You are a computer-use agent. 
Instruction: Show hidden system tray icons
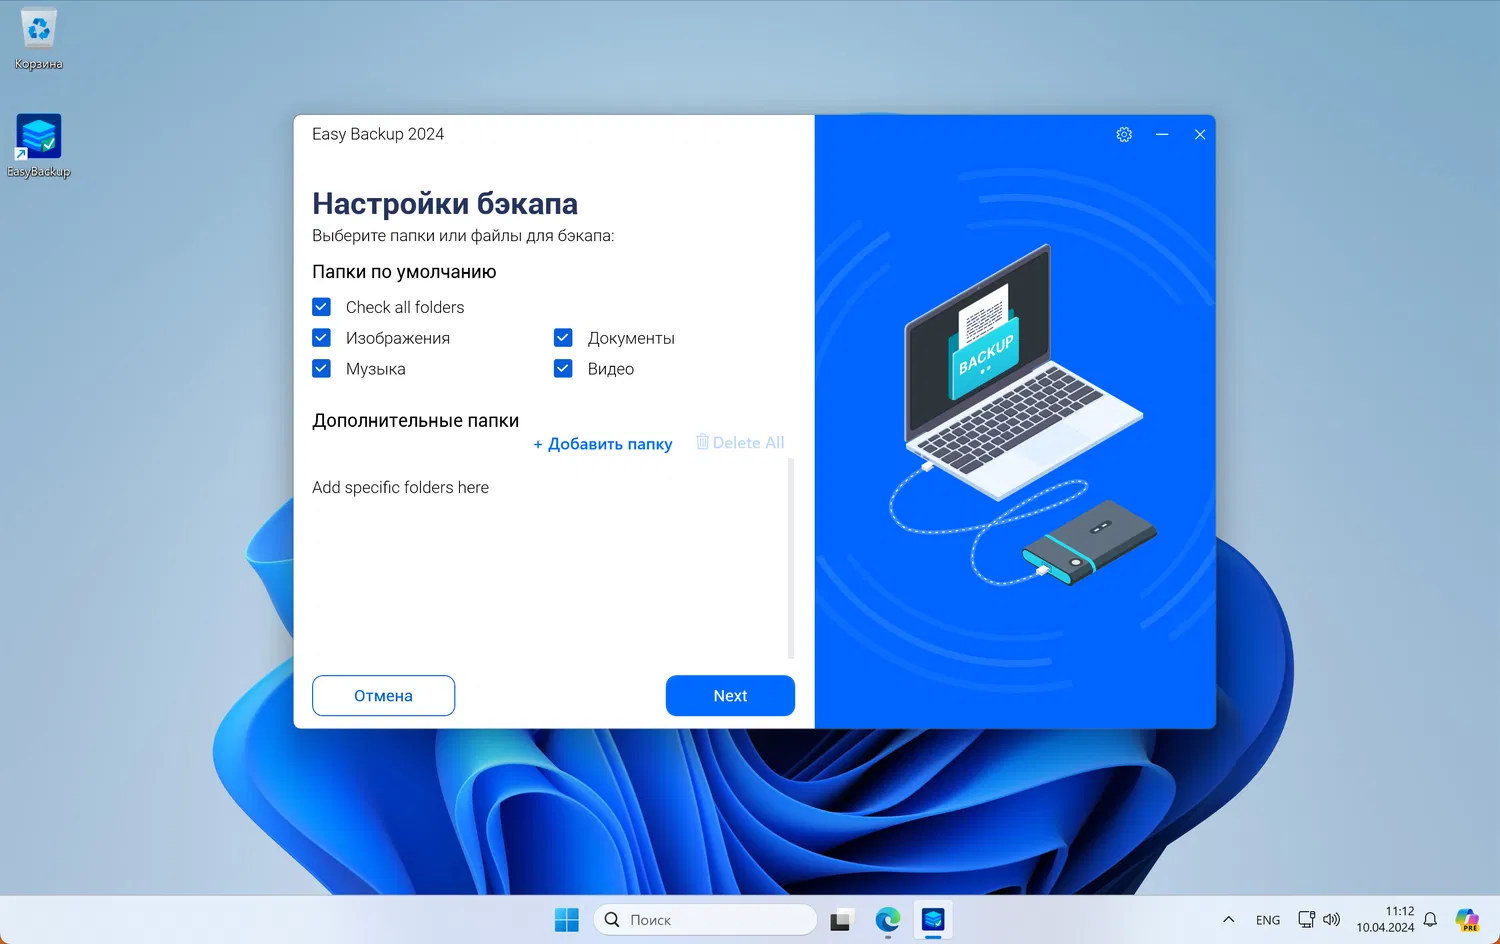[x=1229, y=919]
